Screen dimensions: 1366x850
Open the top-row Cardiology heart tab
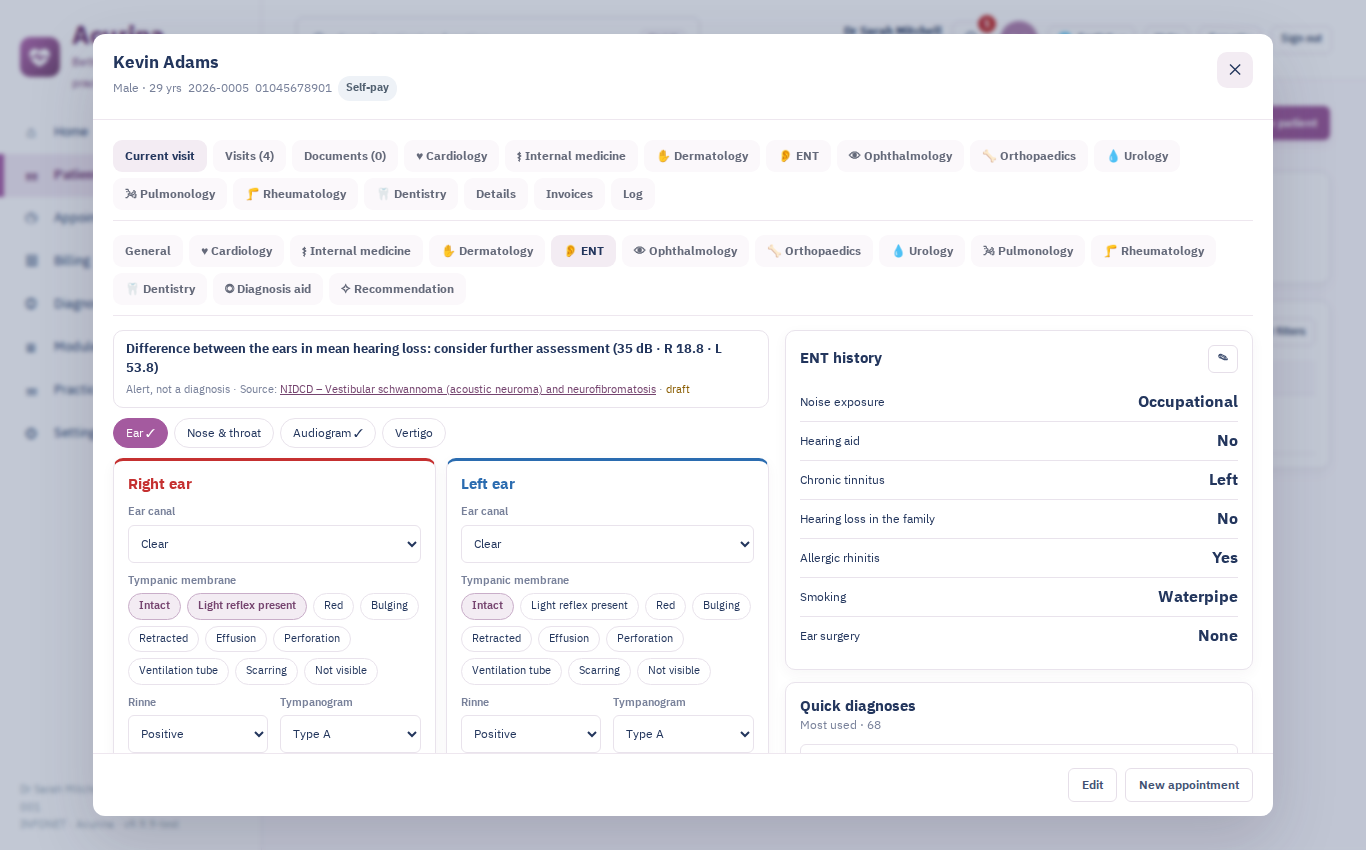click(451, 156)
